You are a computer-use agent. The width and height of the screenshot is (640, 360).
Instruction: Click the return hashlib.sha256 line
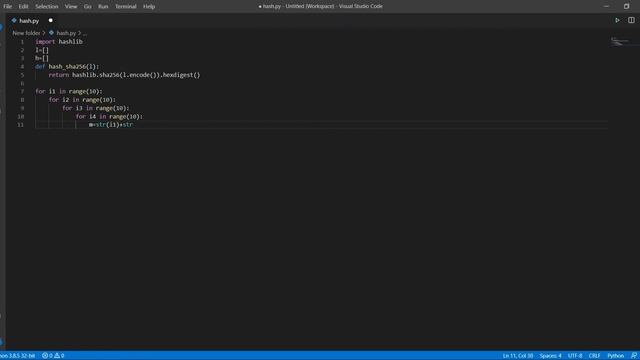click(124, 75)
